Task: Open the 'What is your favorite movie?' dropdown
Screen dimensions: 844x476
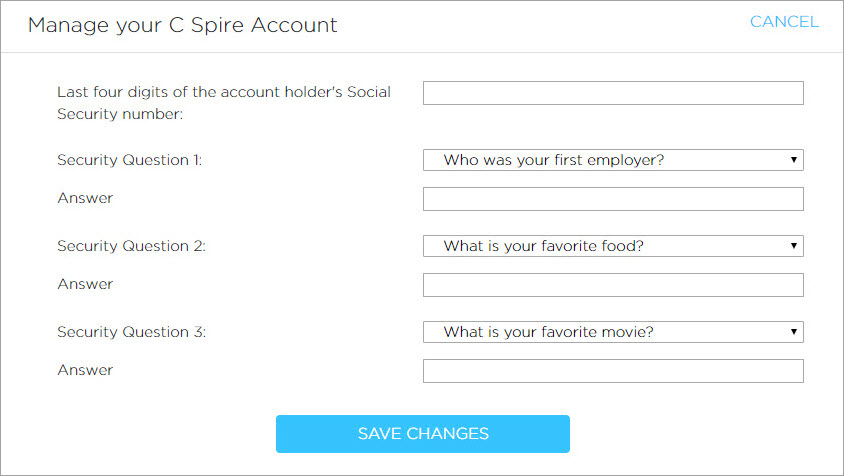Action: 613,332
